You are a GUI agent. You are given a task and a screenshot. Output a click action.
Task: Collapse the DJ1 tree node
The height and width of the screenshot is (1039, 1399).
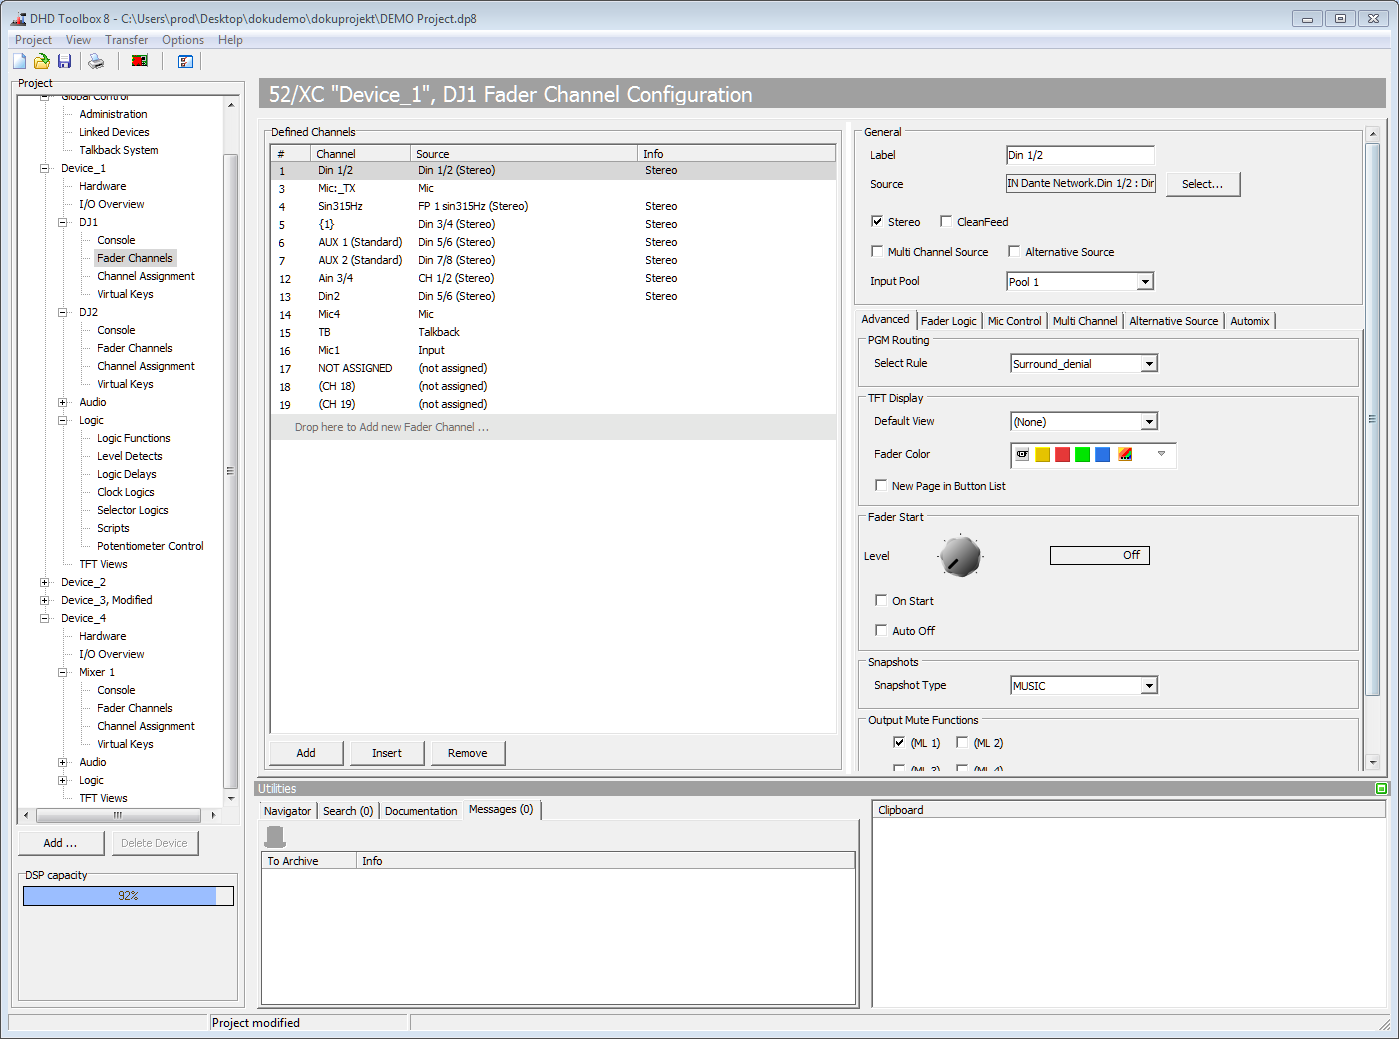(x=63, y=221)
